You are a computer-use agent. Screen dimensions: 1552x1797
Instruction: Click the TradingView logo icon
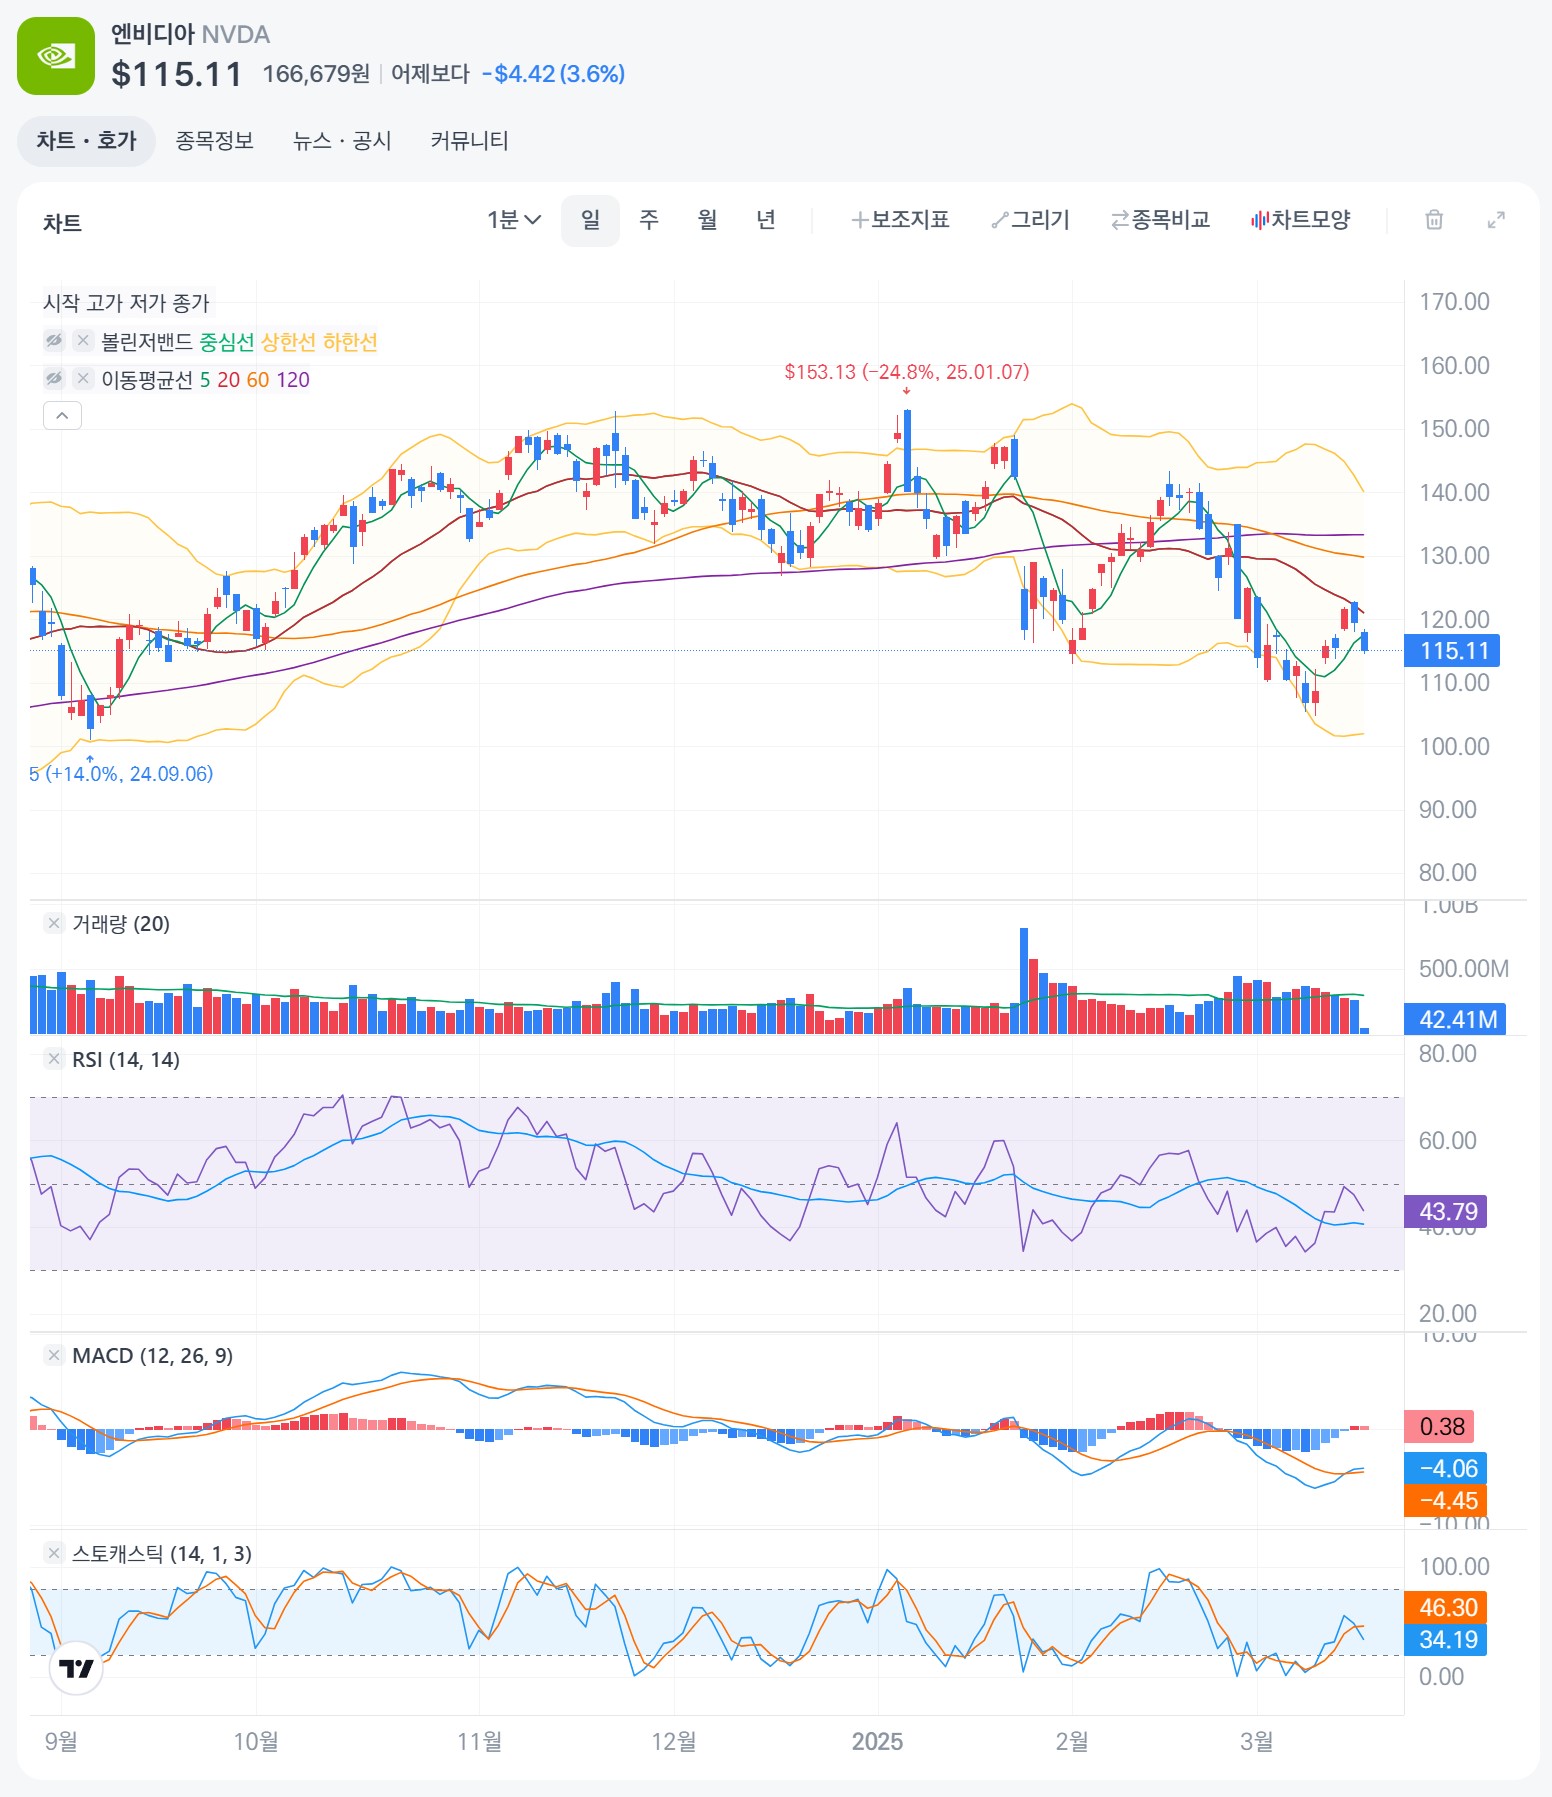[x=76, y=1668]
